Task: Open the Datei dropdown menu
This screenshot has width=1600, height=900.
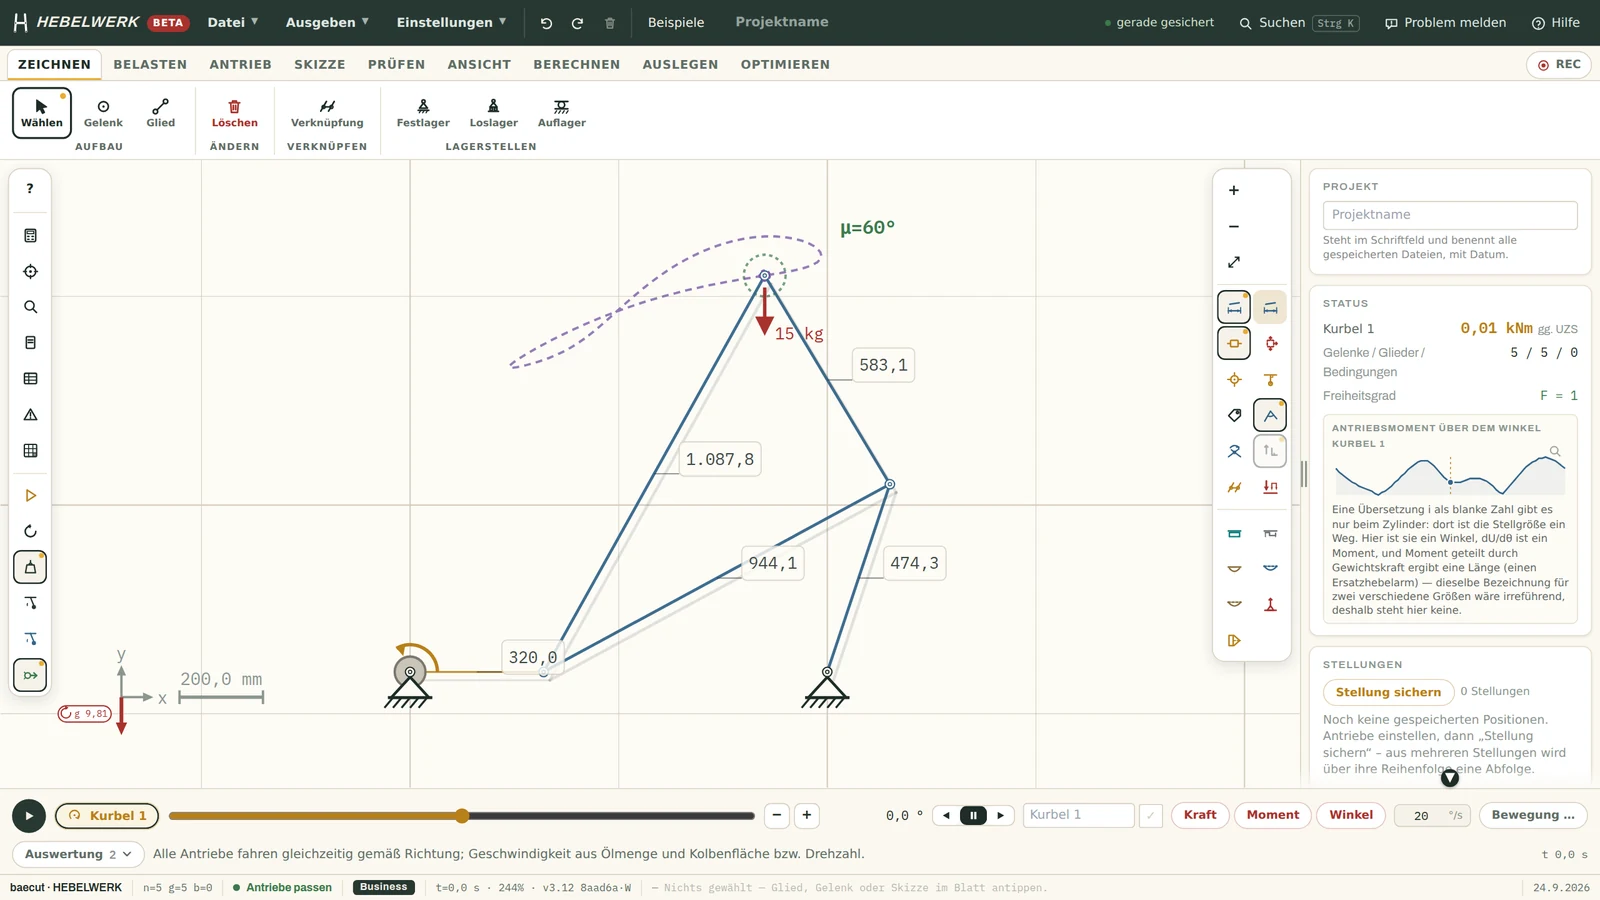Action: [233, 22]
